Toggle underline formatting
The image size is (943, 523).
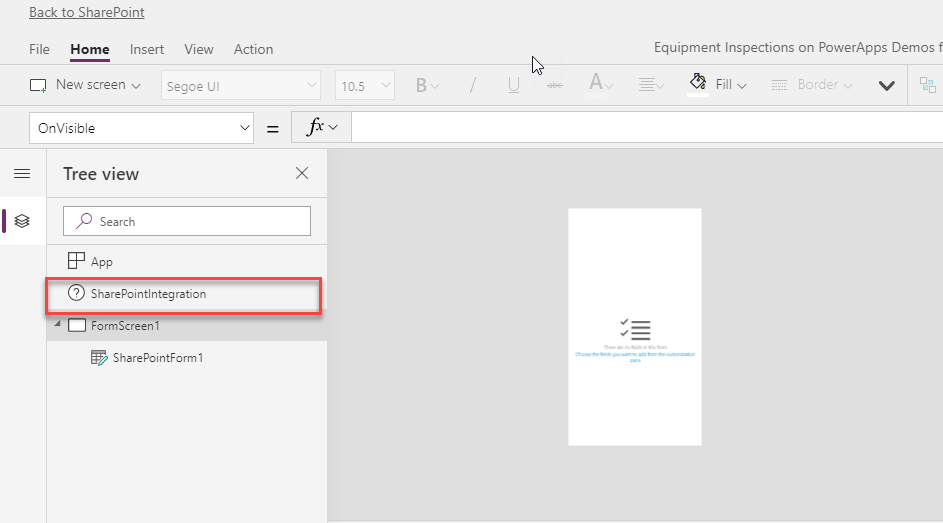click(x=514, y=85)
